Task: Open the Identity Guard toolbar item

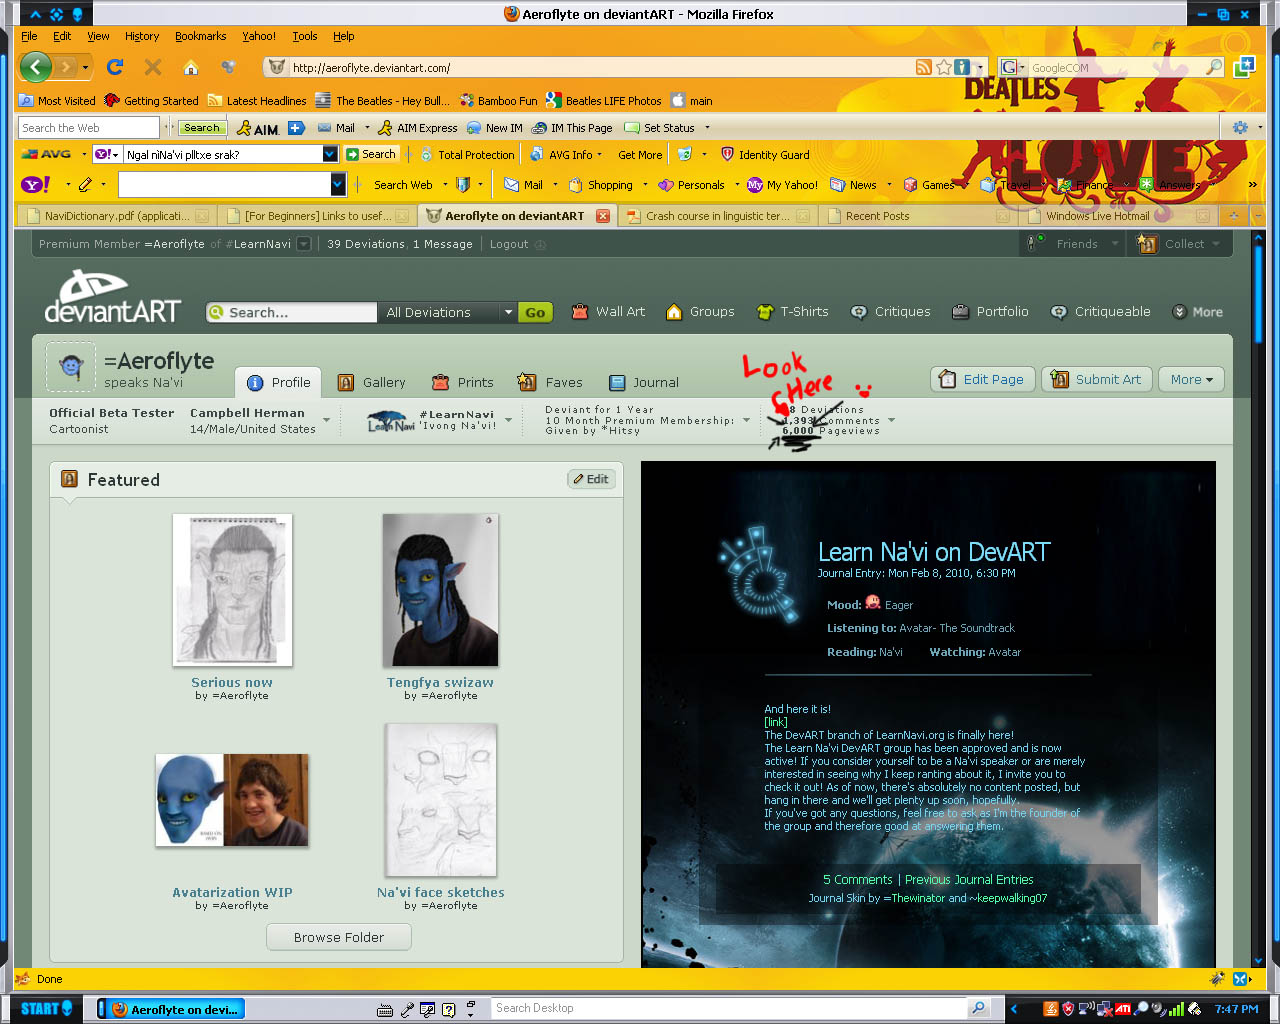Action: [765, 155]
